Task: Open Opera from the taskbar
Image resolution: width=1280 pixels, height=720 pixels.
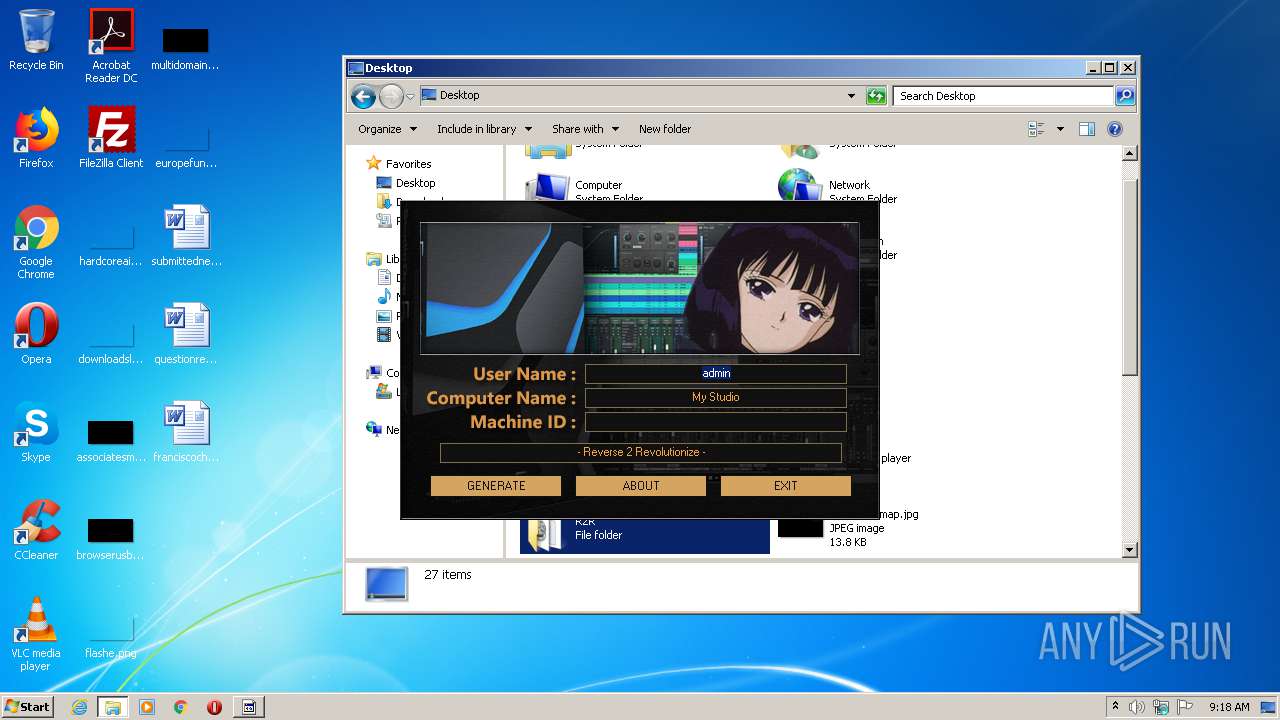Action: point(214,707)
